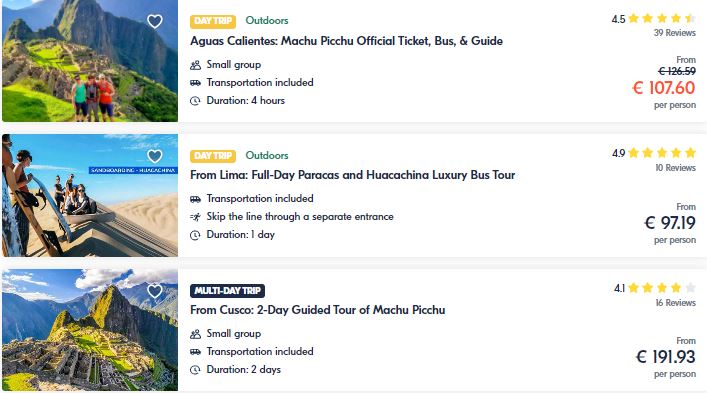Image resolution: width=707 pixels, height=393 pixels.
Task: Click bus icon on Paracas tour listing
Action: click(195, 199)
